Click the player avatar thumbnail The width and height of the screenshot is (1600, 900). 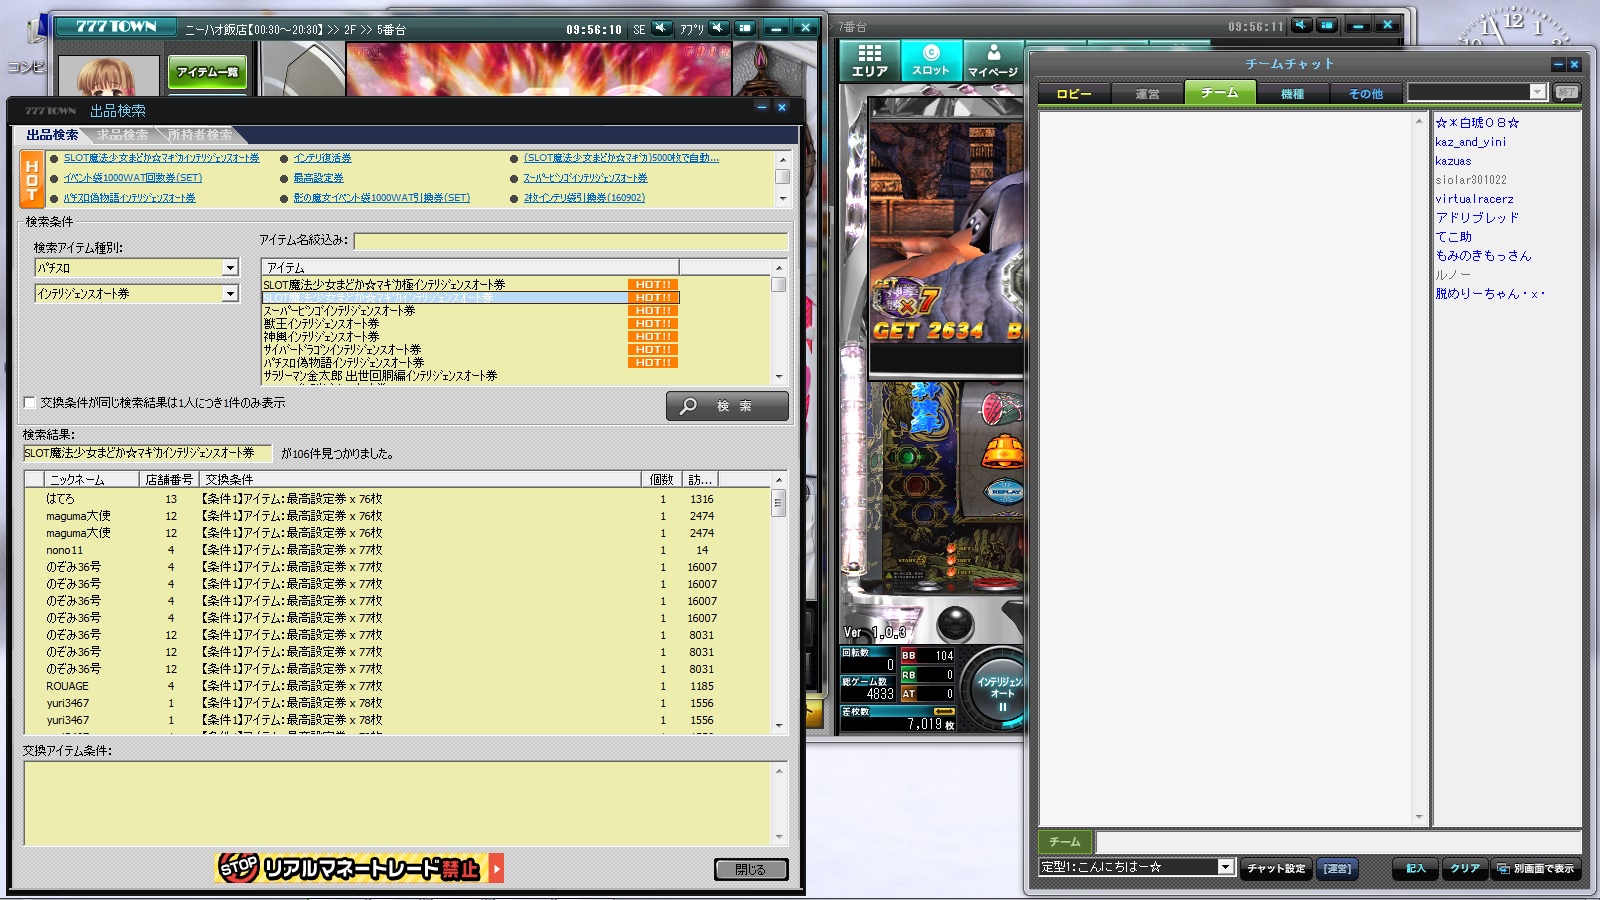coord(108,76)
